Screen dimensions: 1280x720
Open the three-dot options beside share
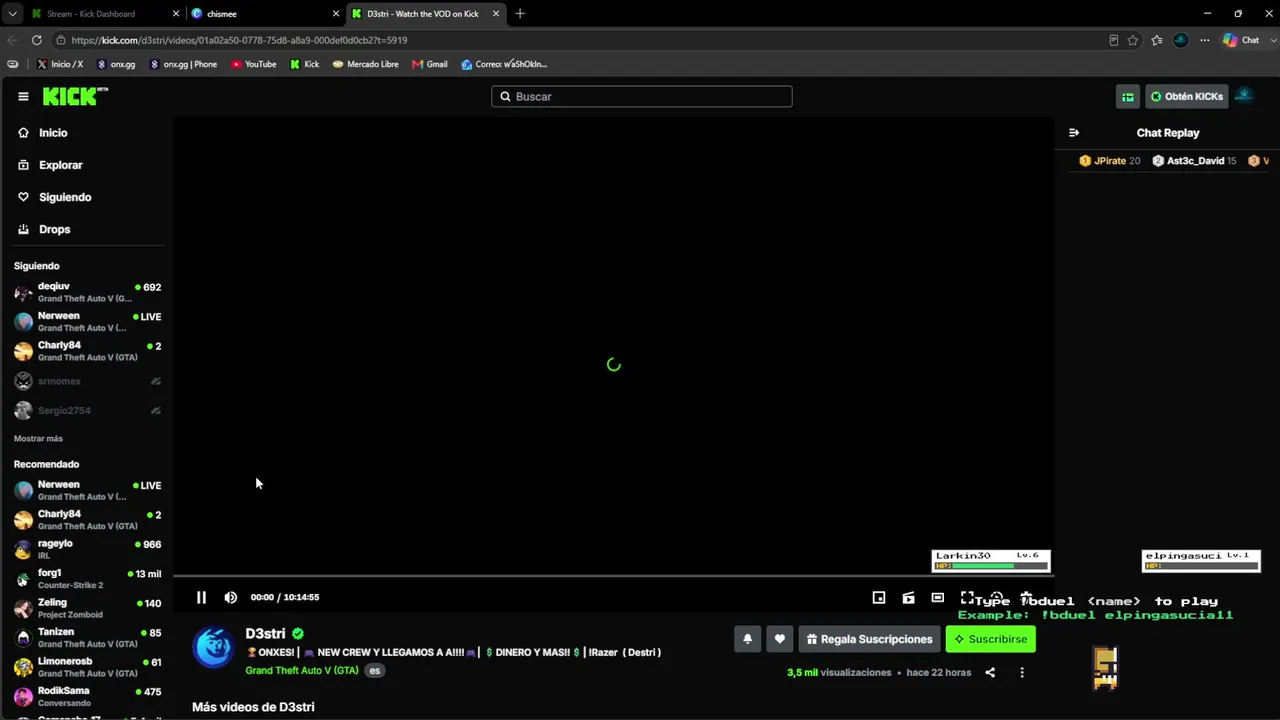pos(1022,672)
